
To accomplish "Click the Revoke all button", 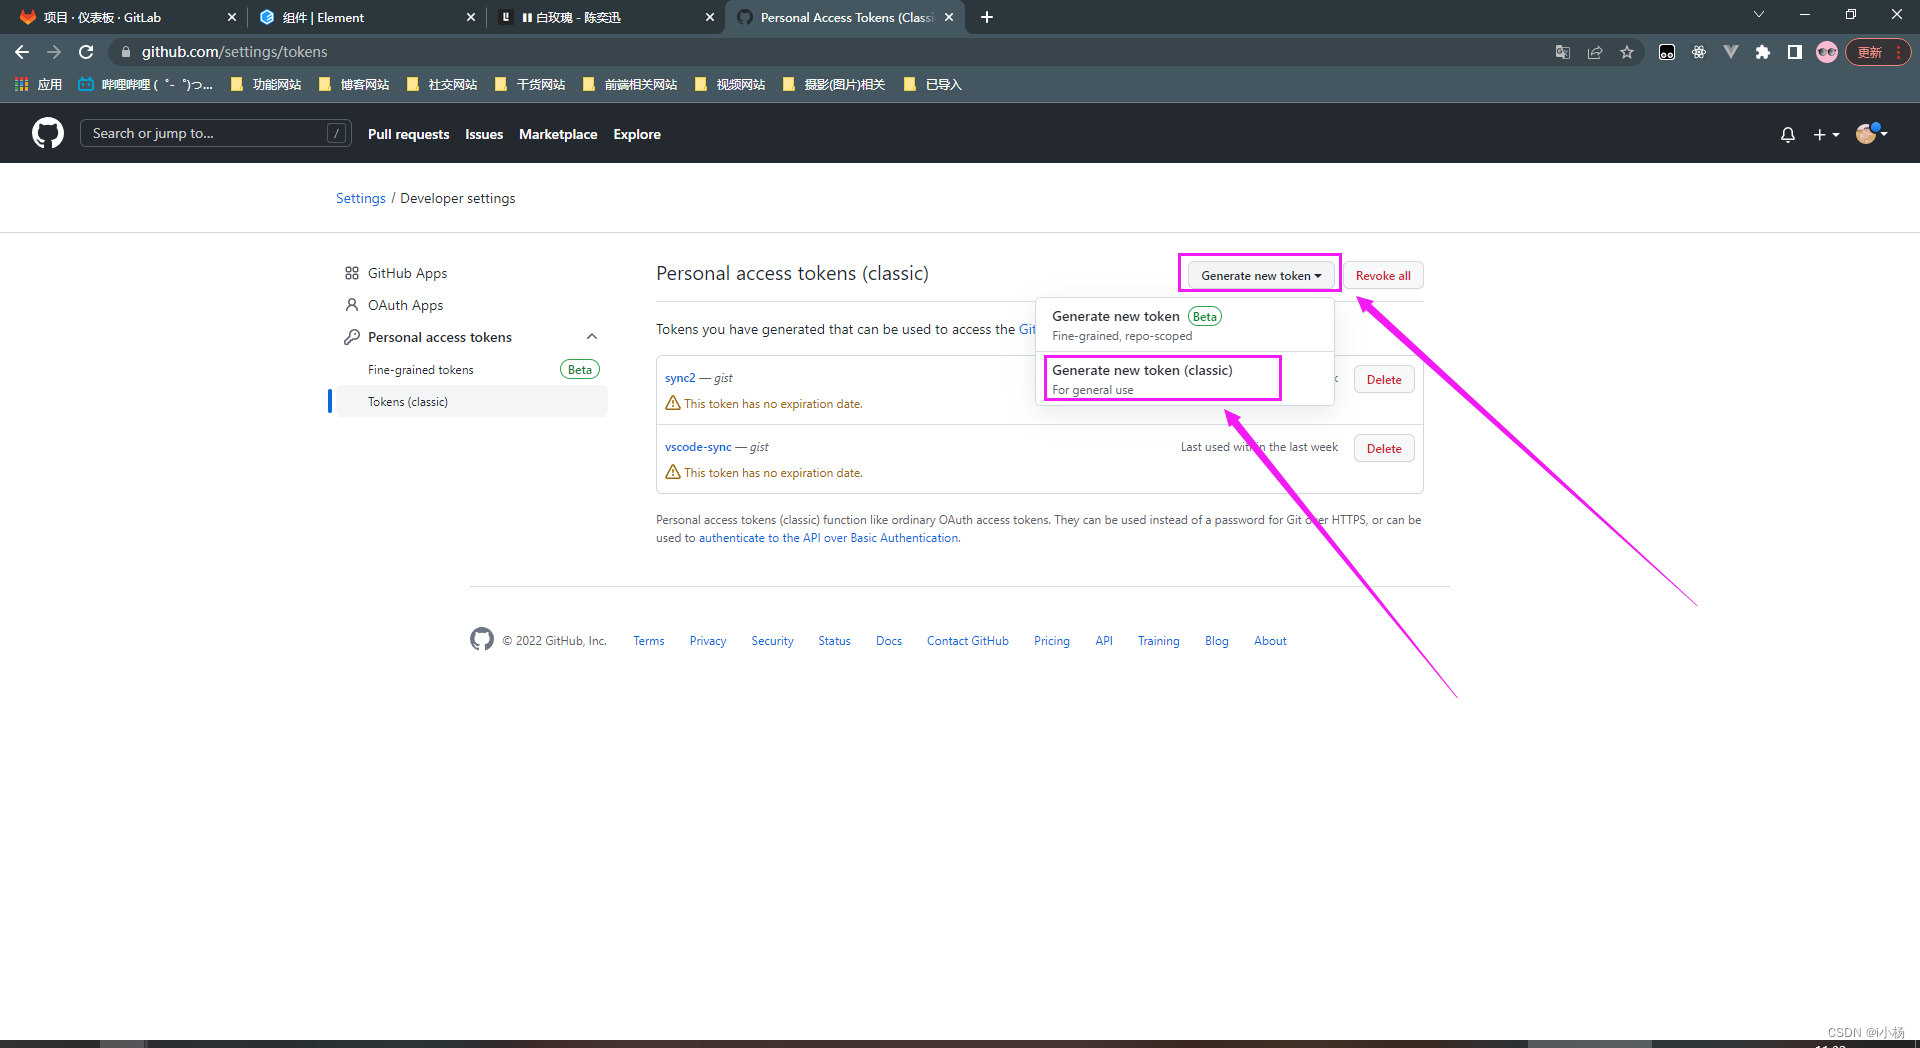I will coord(1383,276).
